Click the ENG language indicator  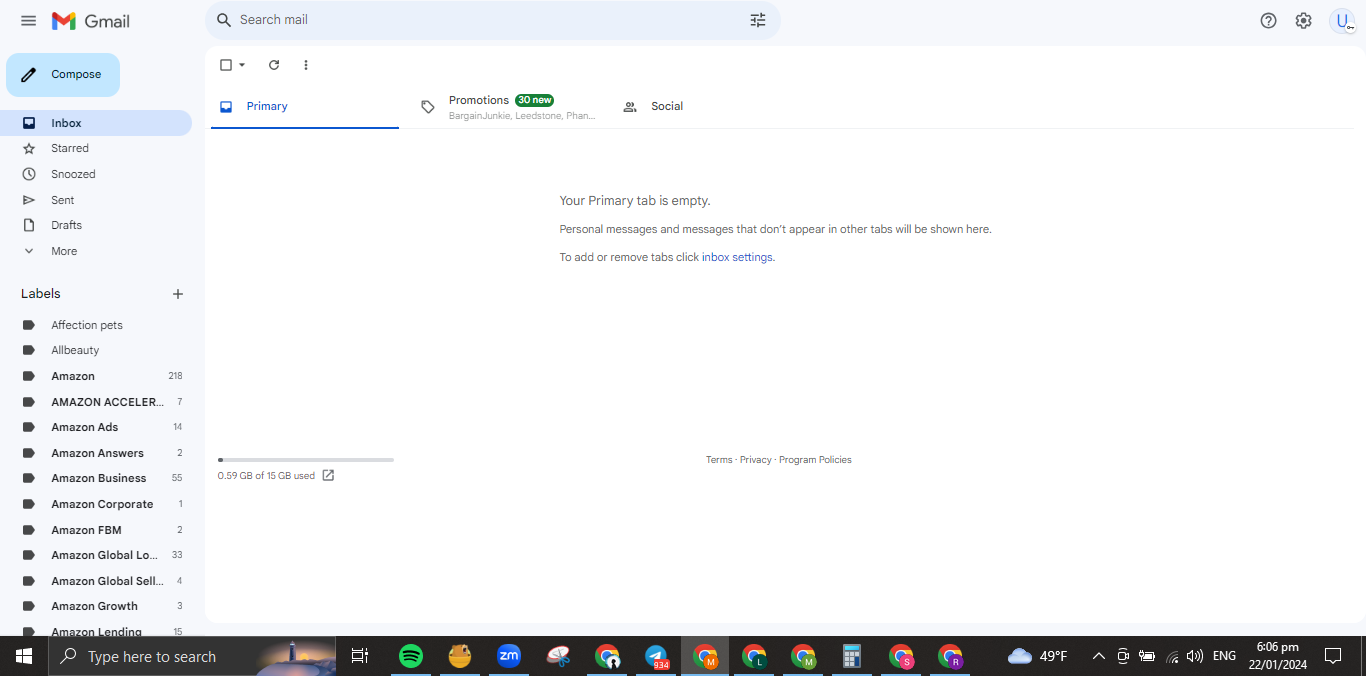tap(1224, 657)
